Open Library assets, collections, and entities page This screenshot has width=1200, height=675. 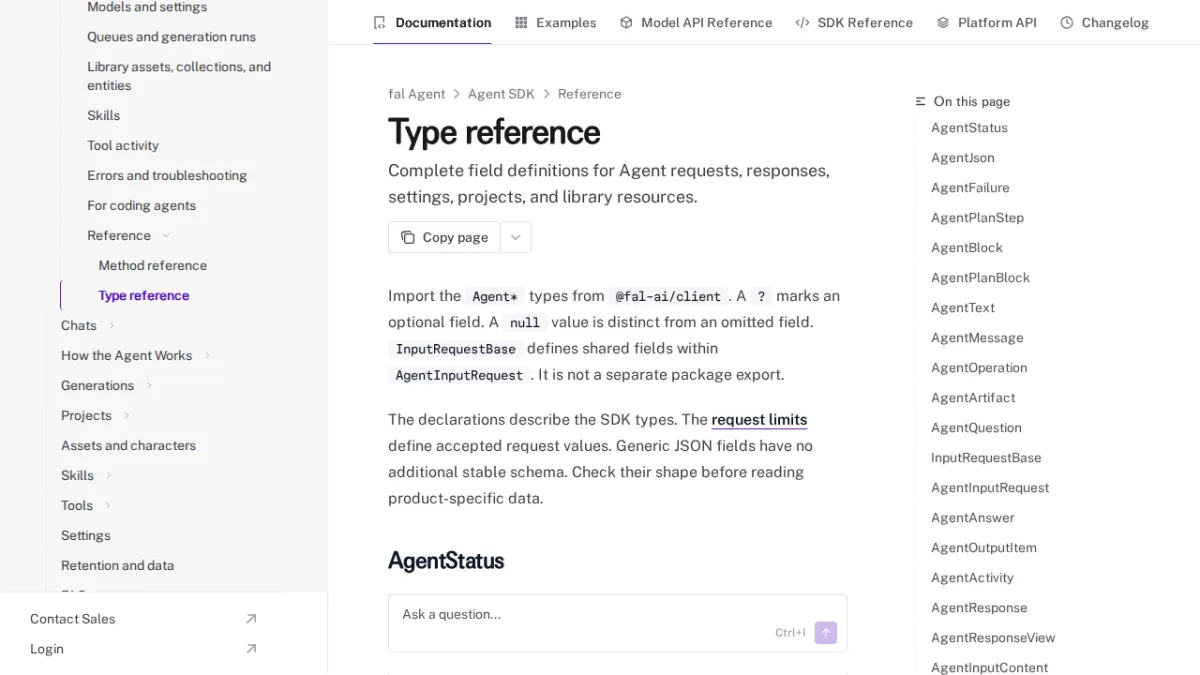pyautogui.click(x=179, y=76)
